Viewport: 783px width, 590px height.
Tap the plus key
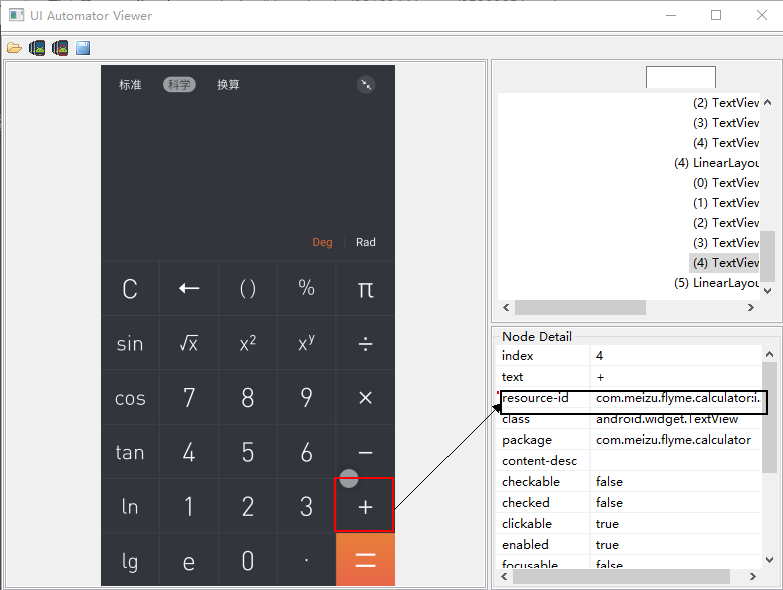[365, 505]
